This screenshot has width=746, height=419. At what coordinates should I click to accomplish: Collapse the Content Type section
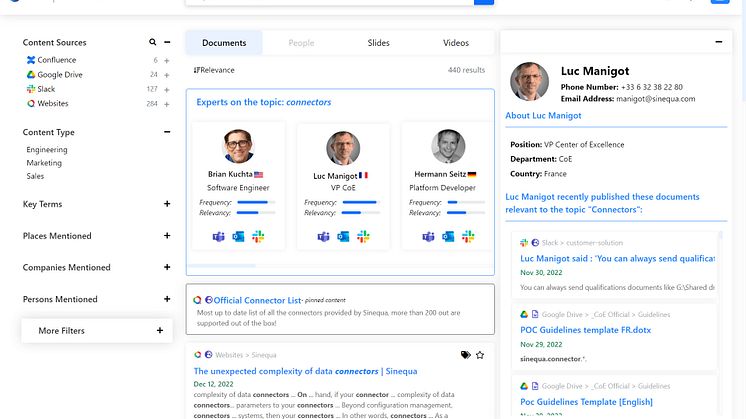167,132
